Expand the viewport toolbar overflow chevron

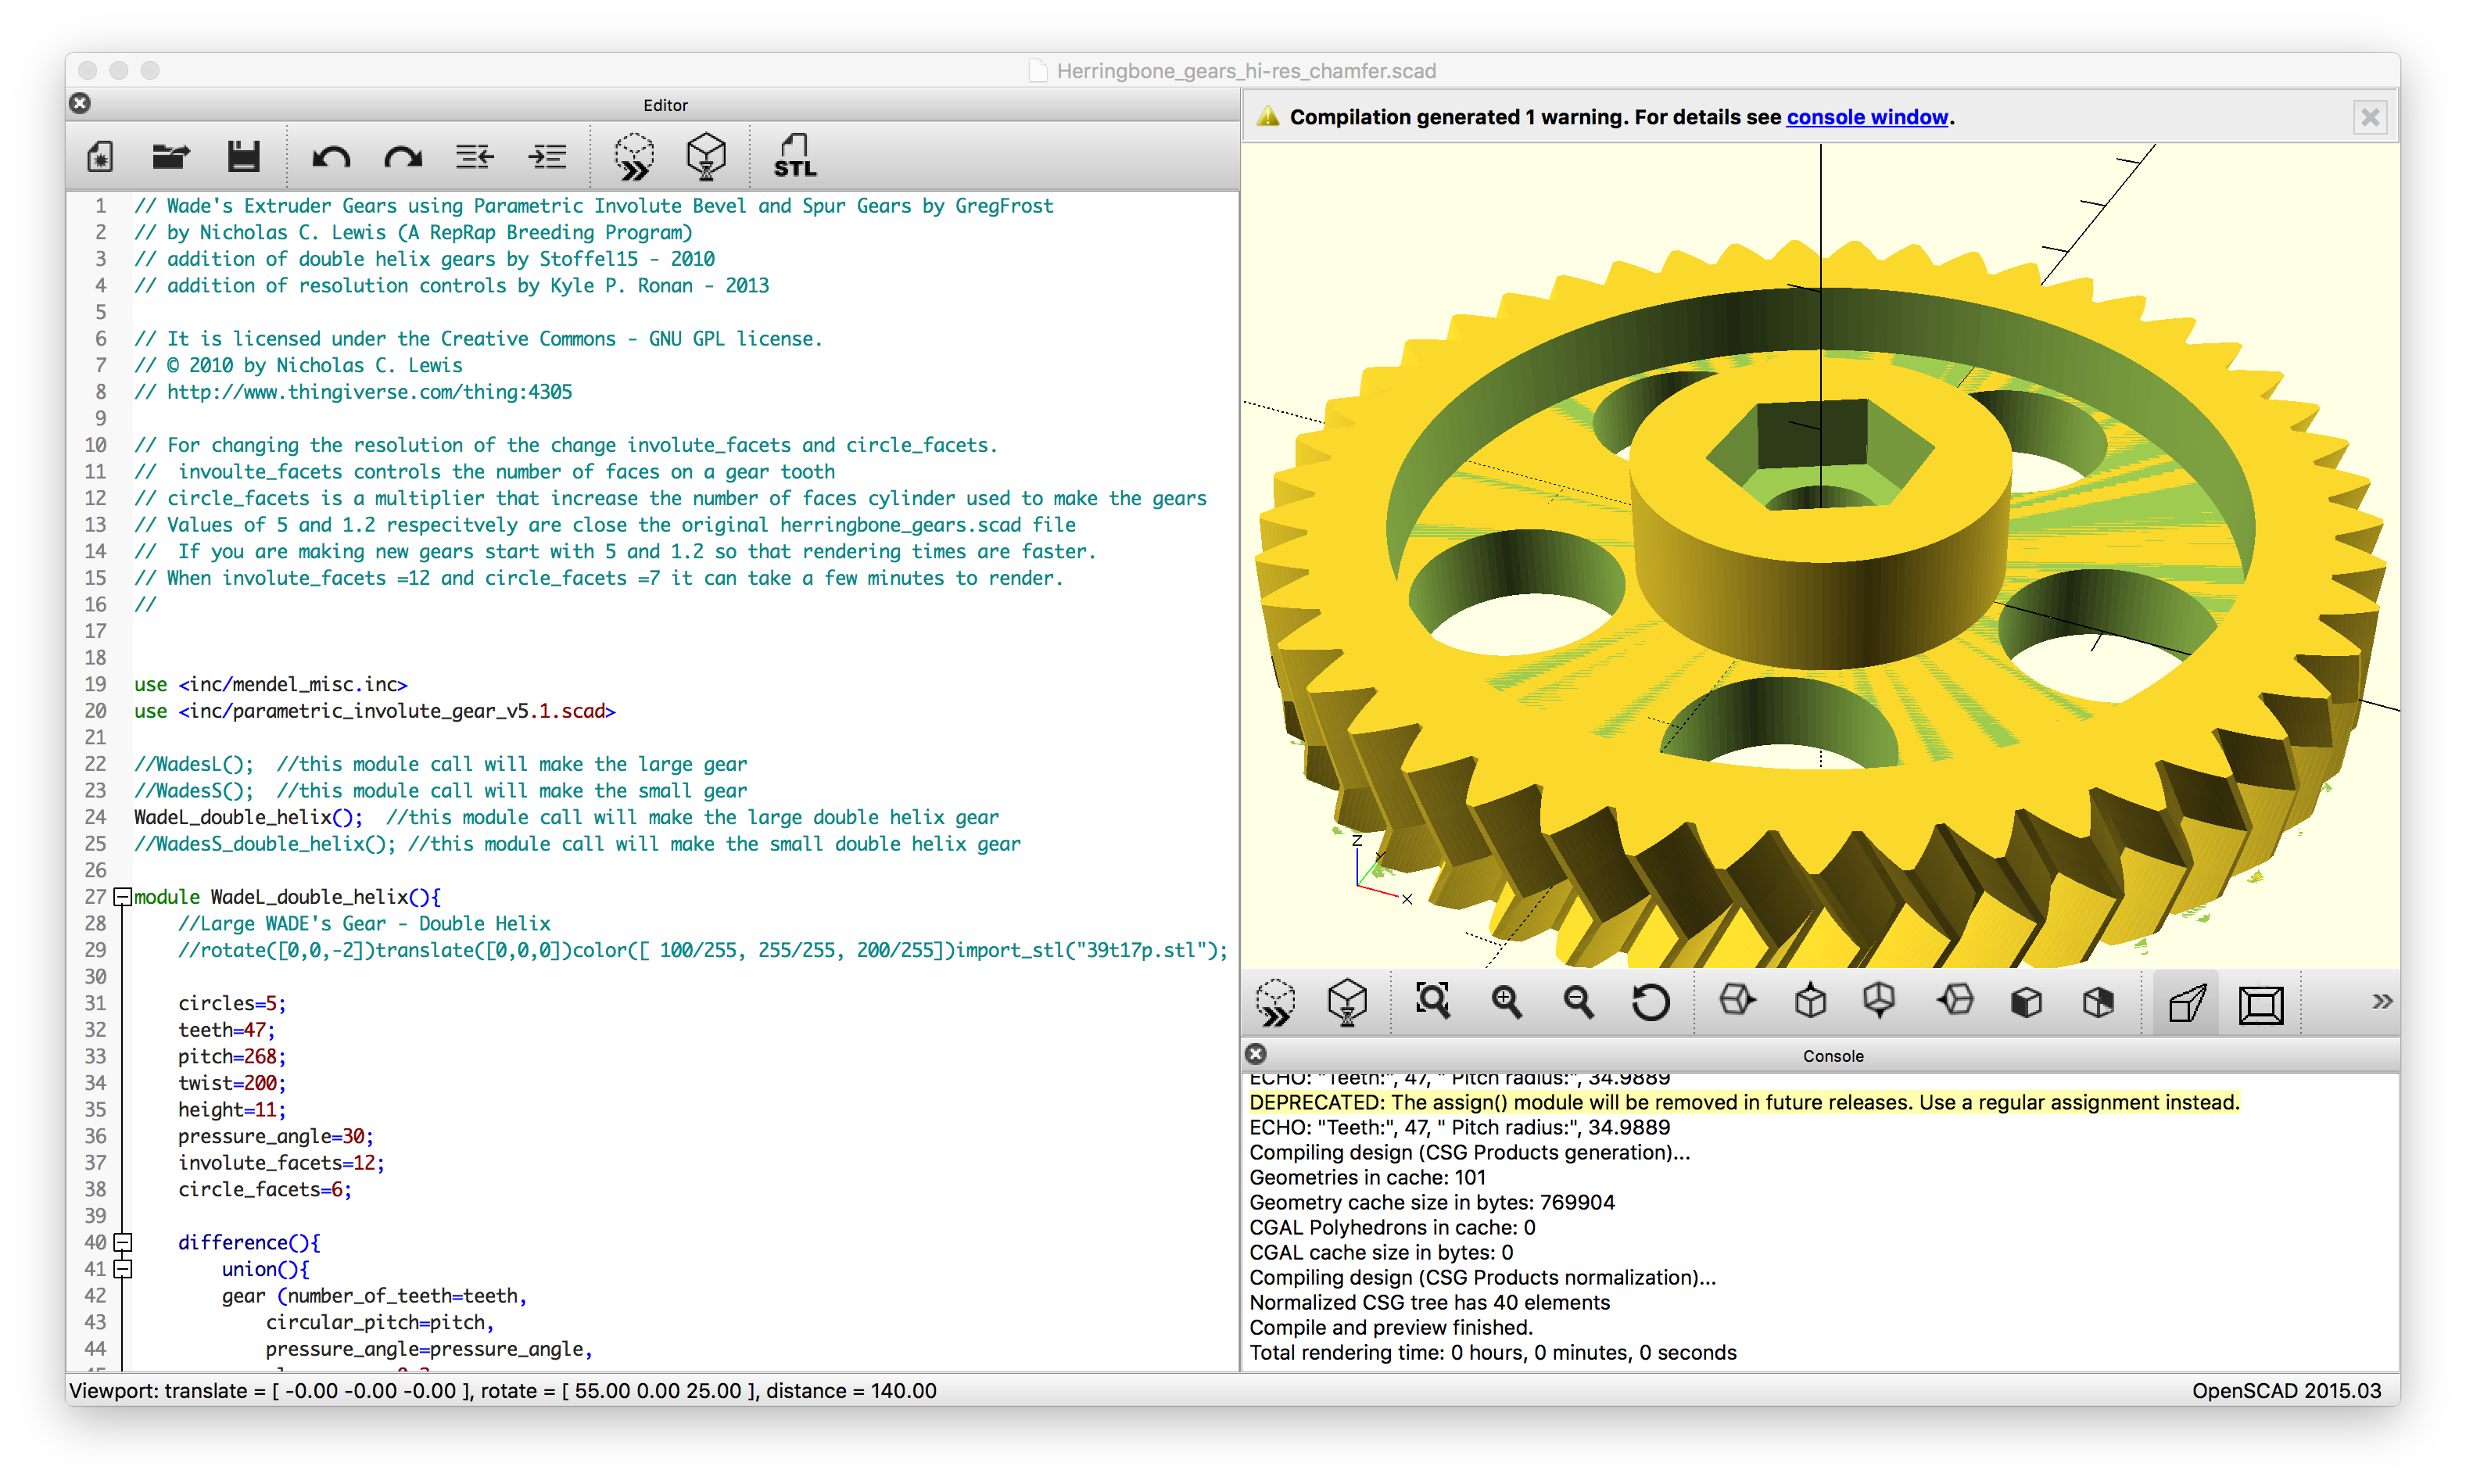[x=2381, y=1001]
